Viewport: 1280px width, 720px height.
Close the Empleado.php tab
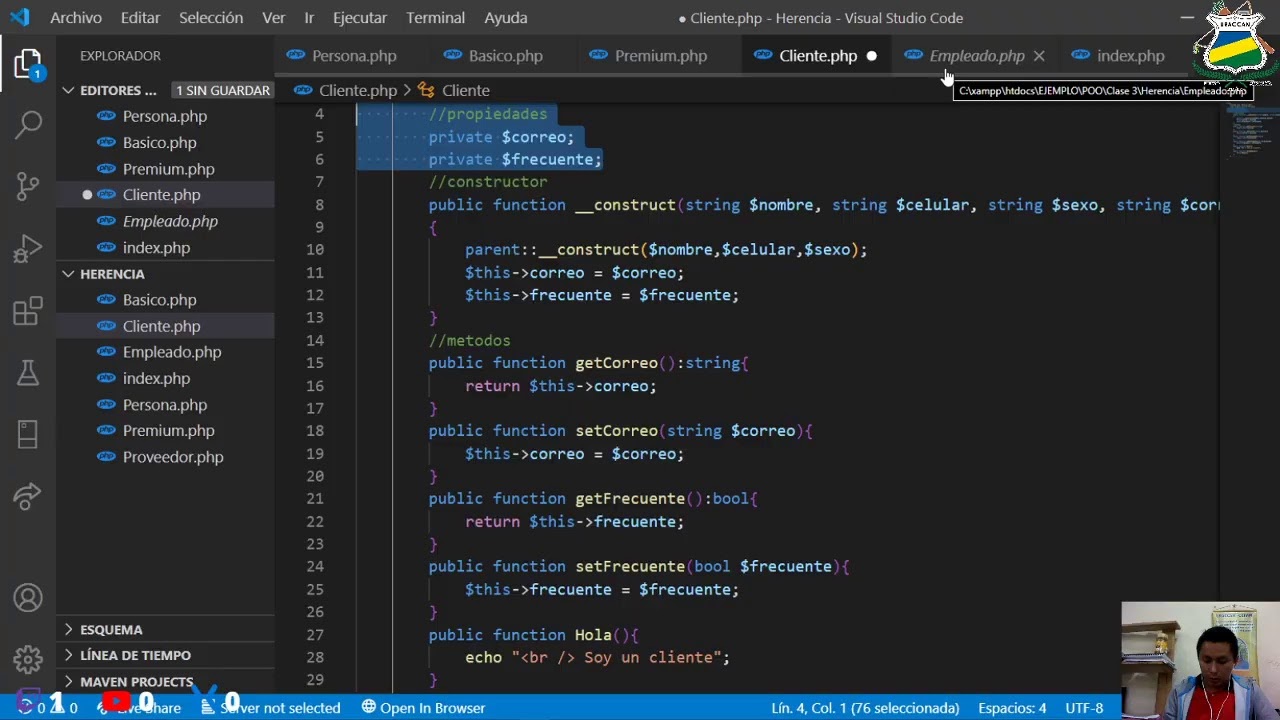[x=1039, y=56]
